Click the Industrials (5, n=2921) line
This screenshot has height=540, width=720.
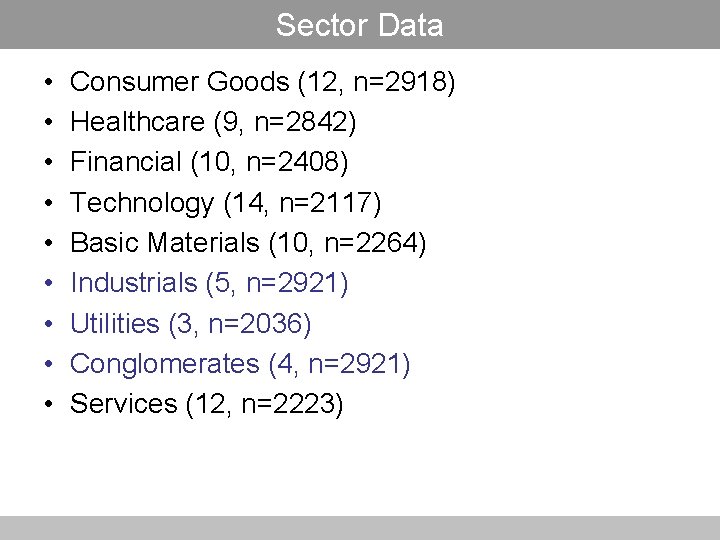tap(210, 283)
